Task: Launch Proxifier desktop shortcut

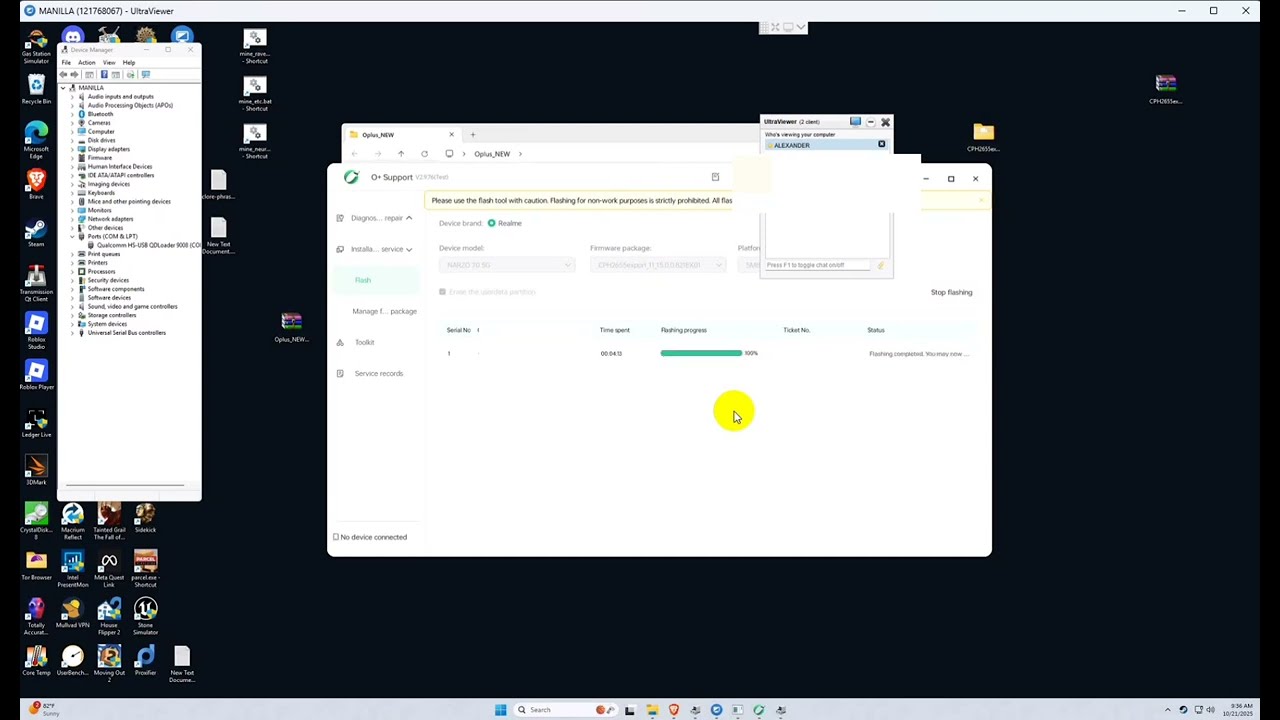Action: [x=145, y=661]
